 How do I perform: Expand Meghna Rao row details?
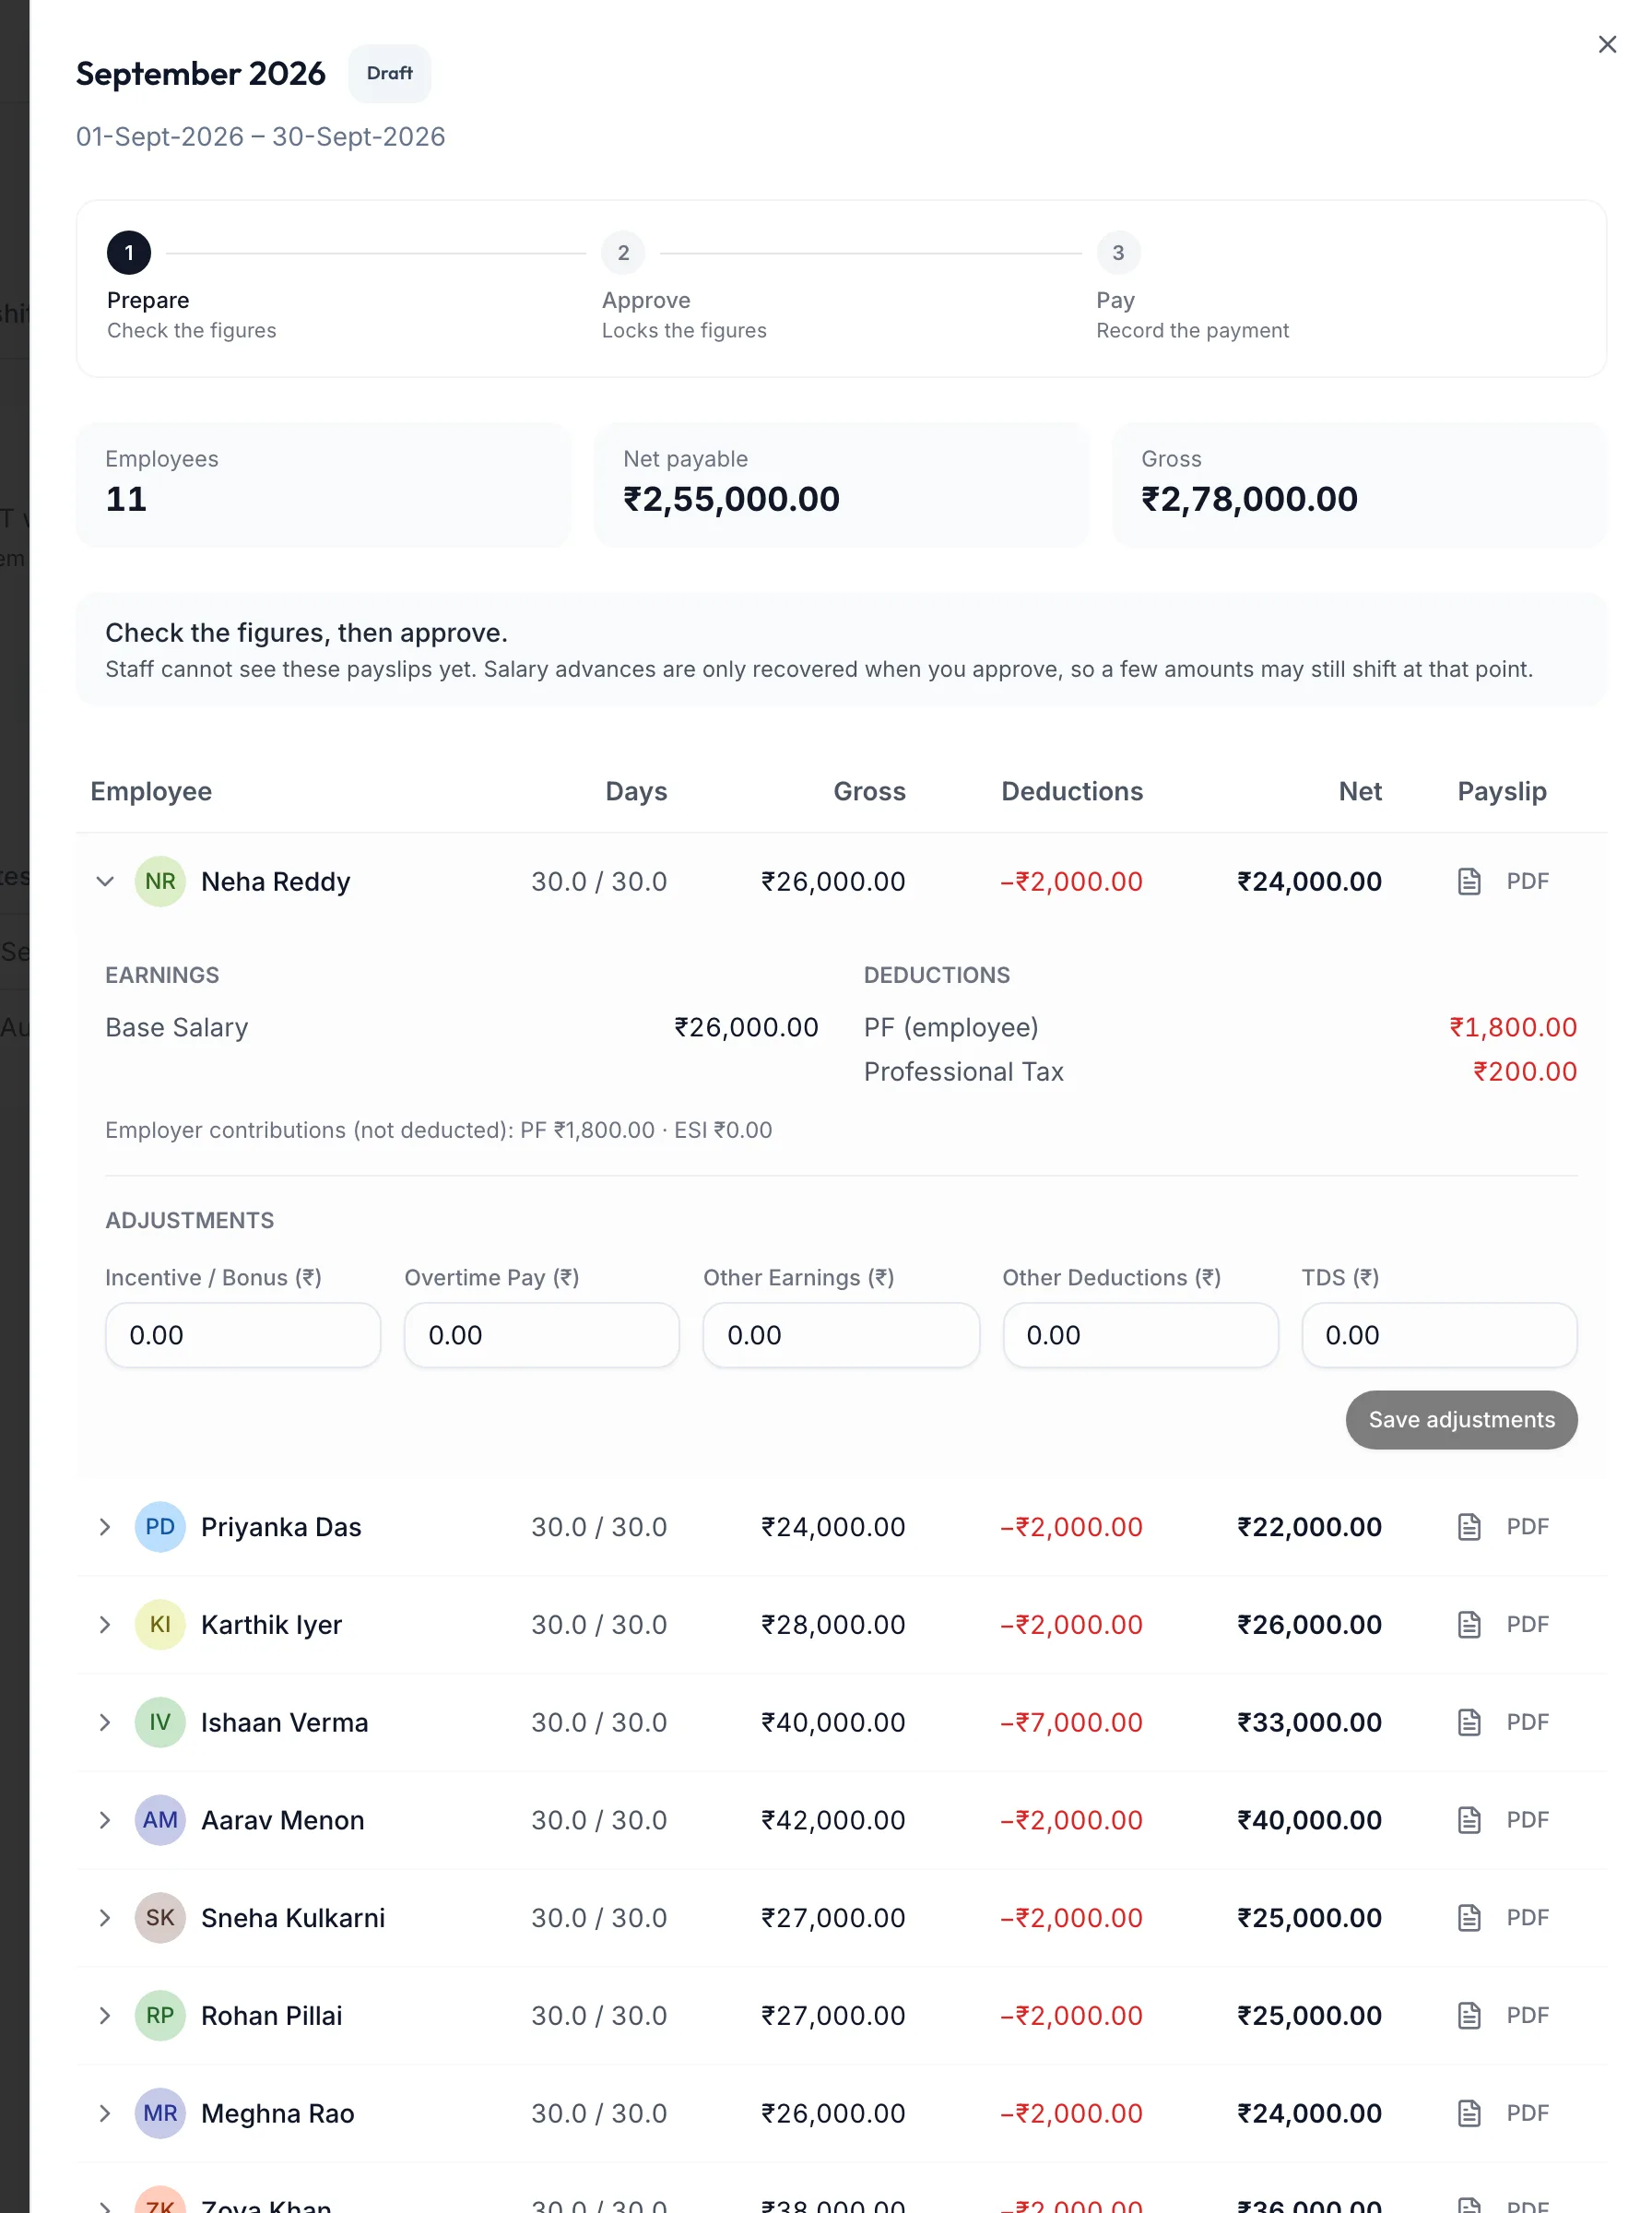click(x=105, y=2113)
